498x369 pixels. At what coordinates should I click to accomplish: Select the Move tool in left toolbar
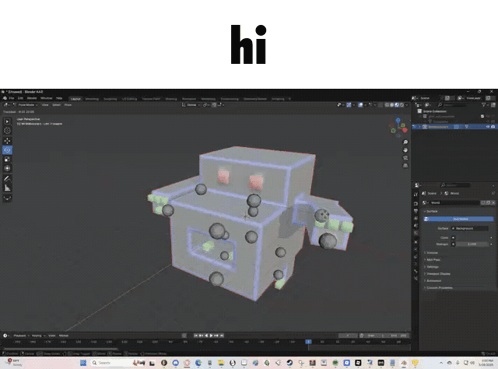pos(7,140)
